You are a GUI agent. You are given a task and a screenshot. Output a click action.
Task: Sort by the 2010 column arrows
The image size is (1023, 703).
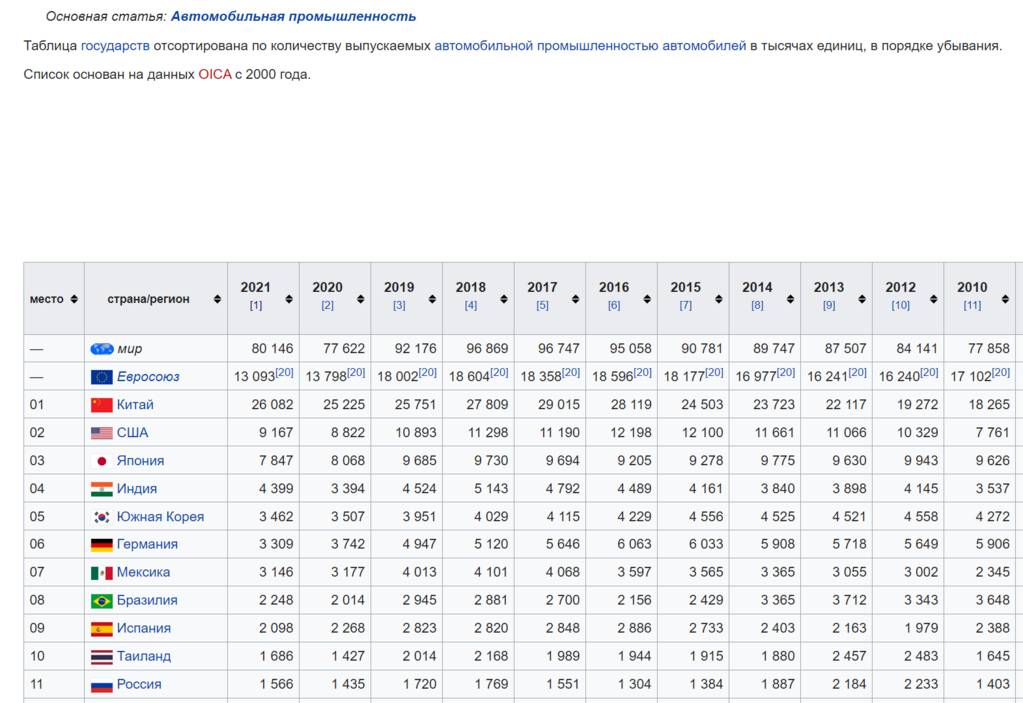(x=1005, y=299)
